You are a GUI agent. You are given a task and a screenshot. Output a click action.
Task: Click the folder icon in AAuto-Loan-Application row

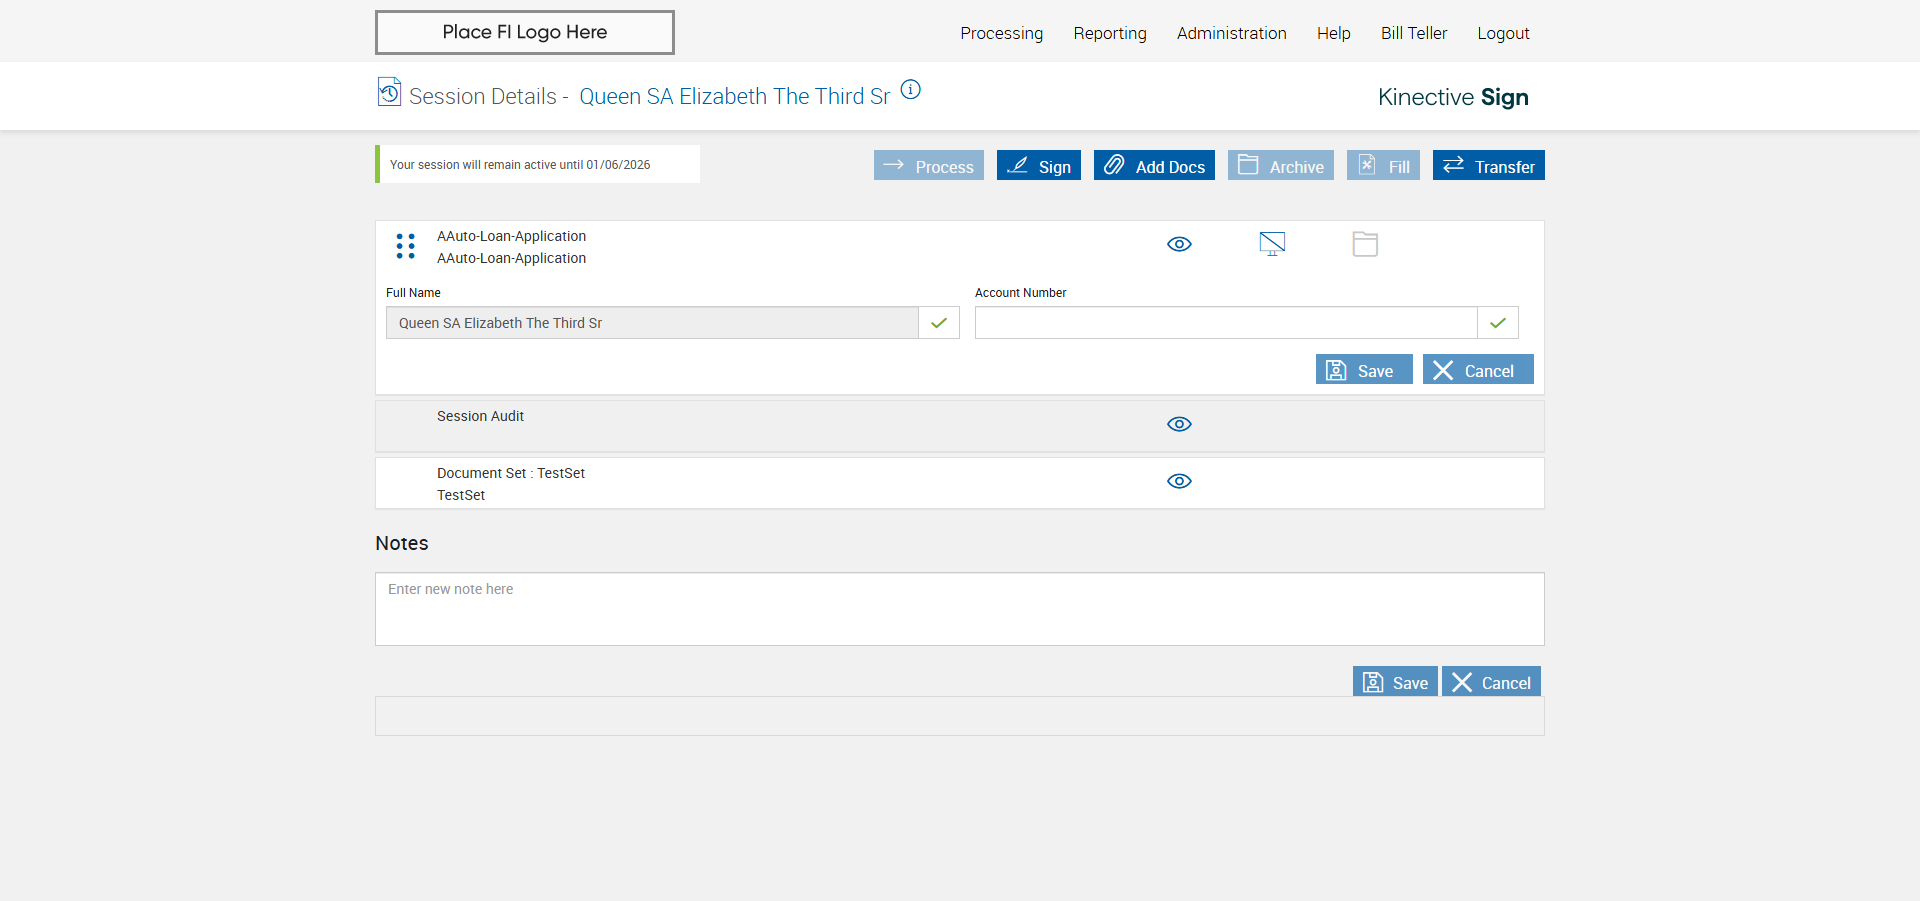point(1365,244)
